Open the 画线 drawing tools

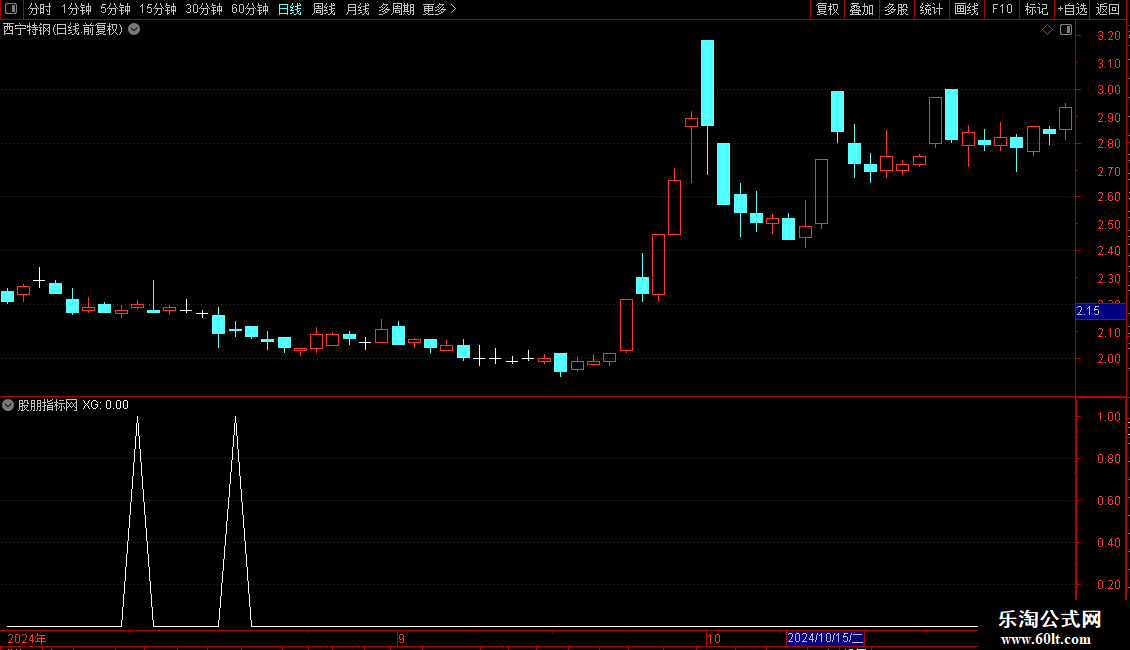pyautogui.click(x=966, y=9)
